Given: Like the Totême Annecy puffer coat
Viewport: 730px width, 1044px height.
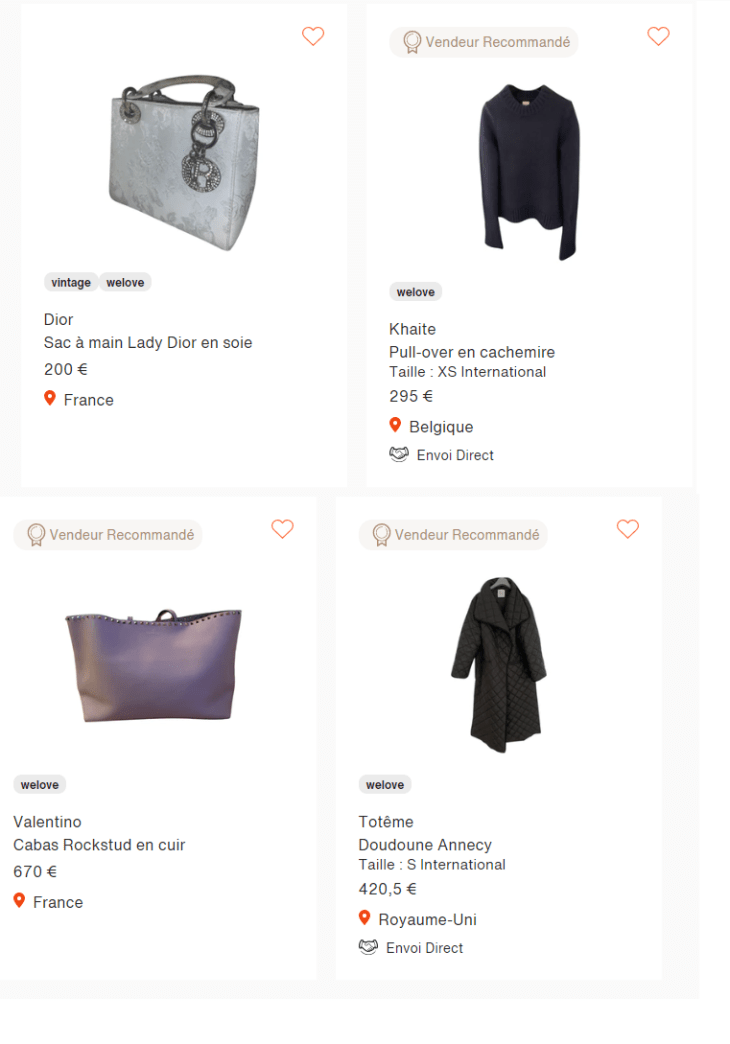Looking at the screenshot, I should (628, 529).
